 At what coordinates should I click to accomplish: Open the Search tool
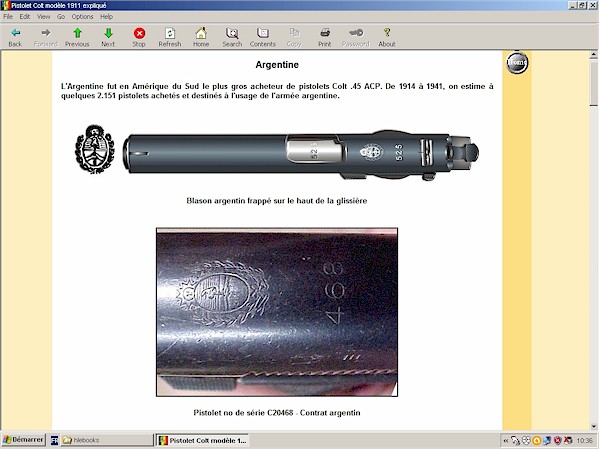(232, 37)
